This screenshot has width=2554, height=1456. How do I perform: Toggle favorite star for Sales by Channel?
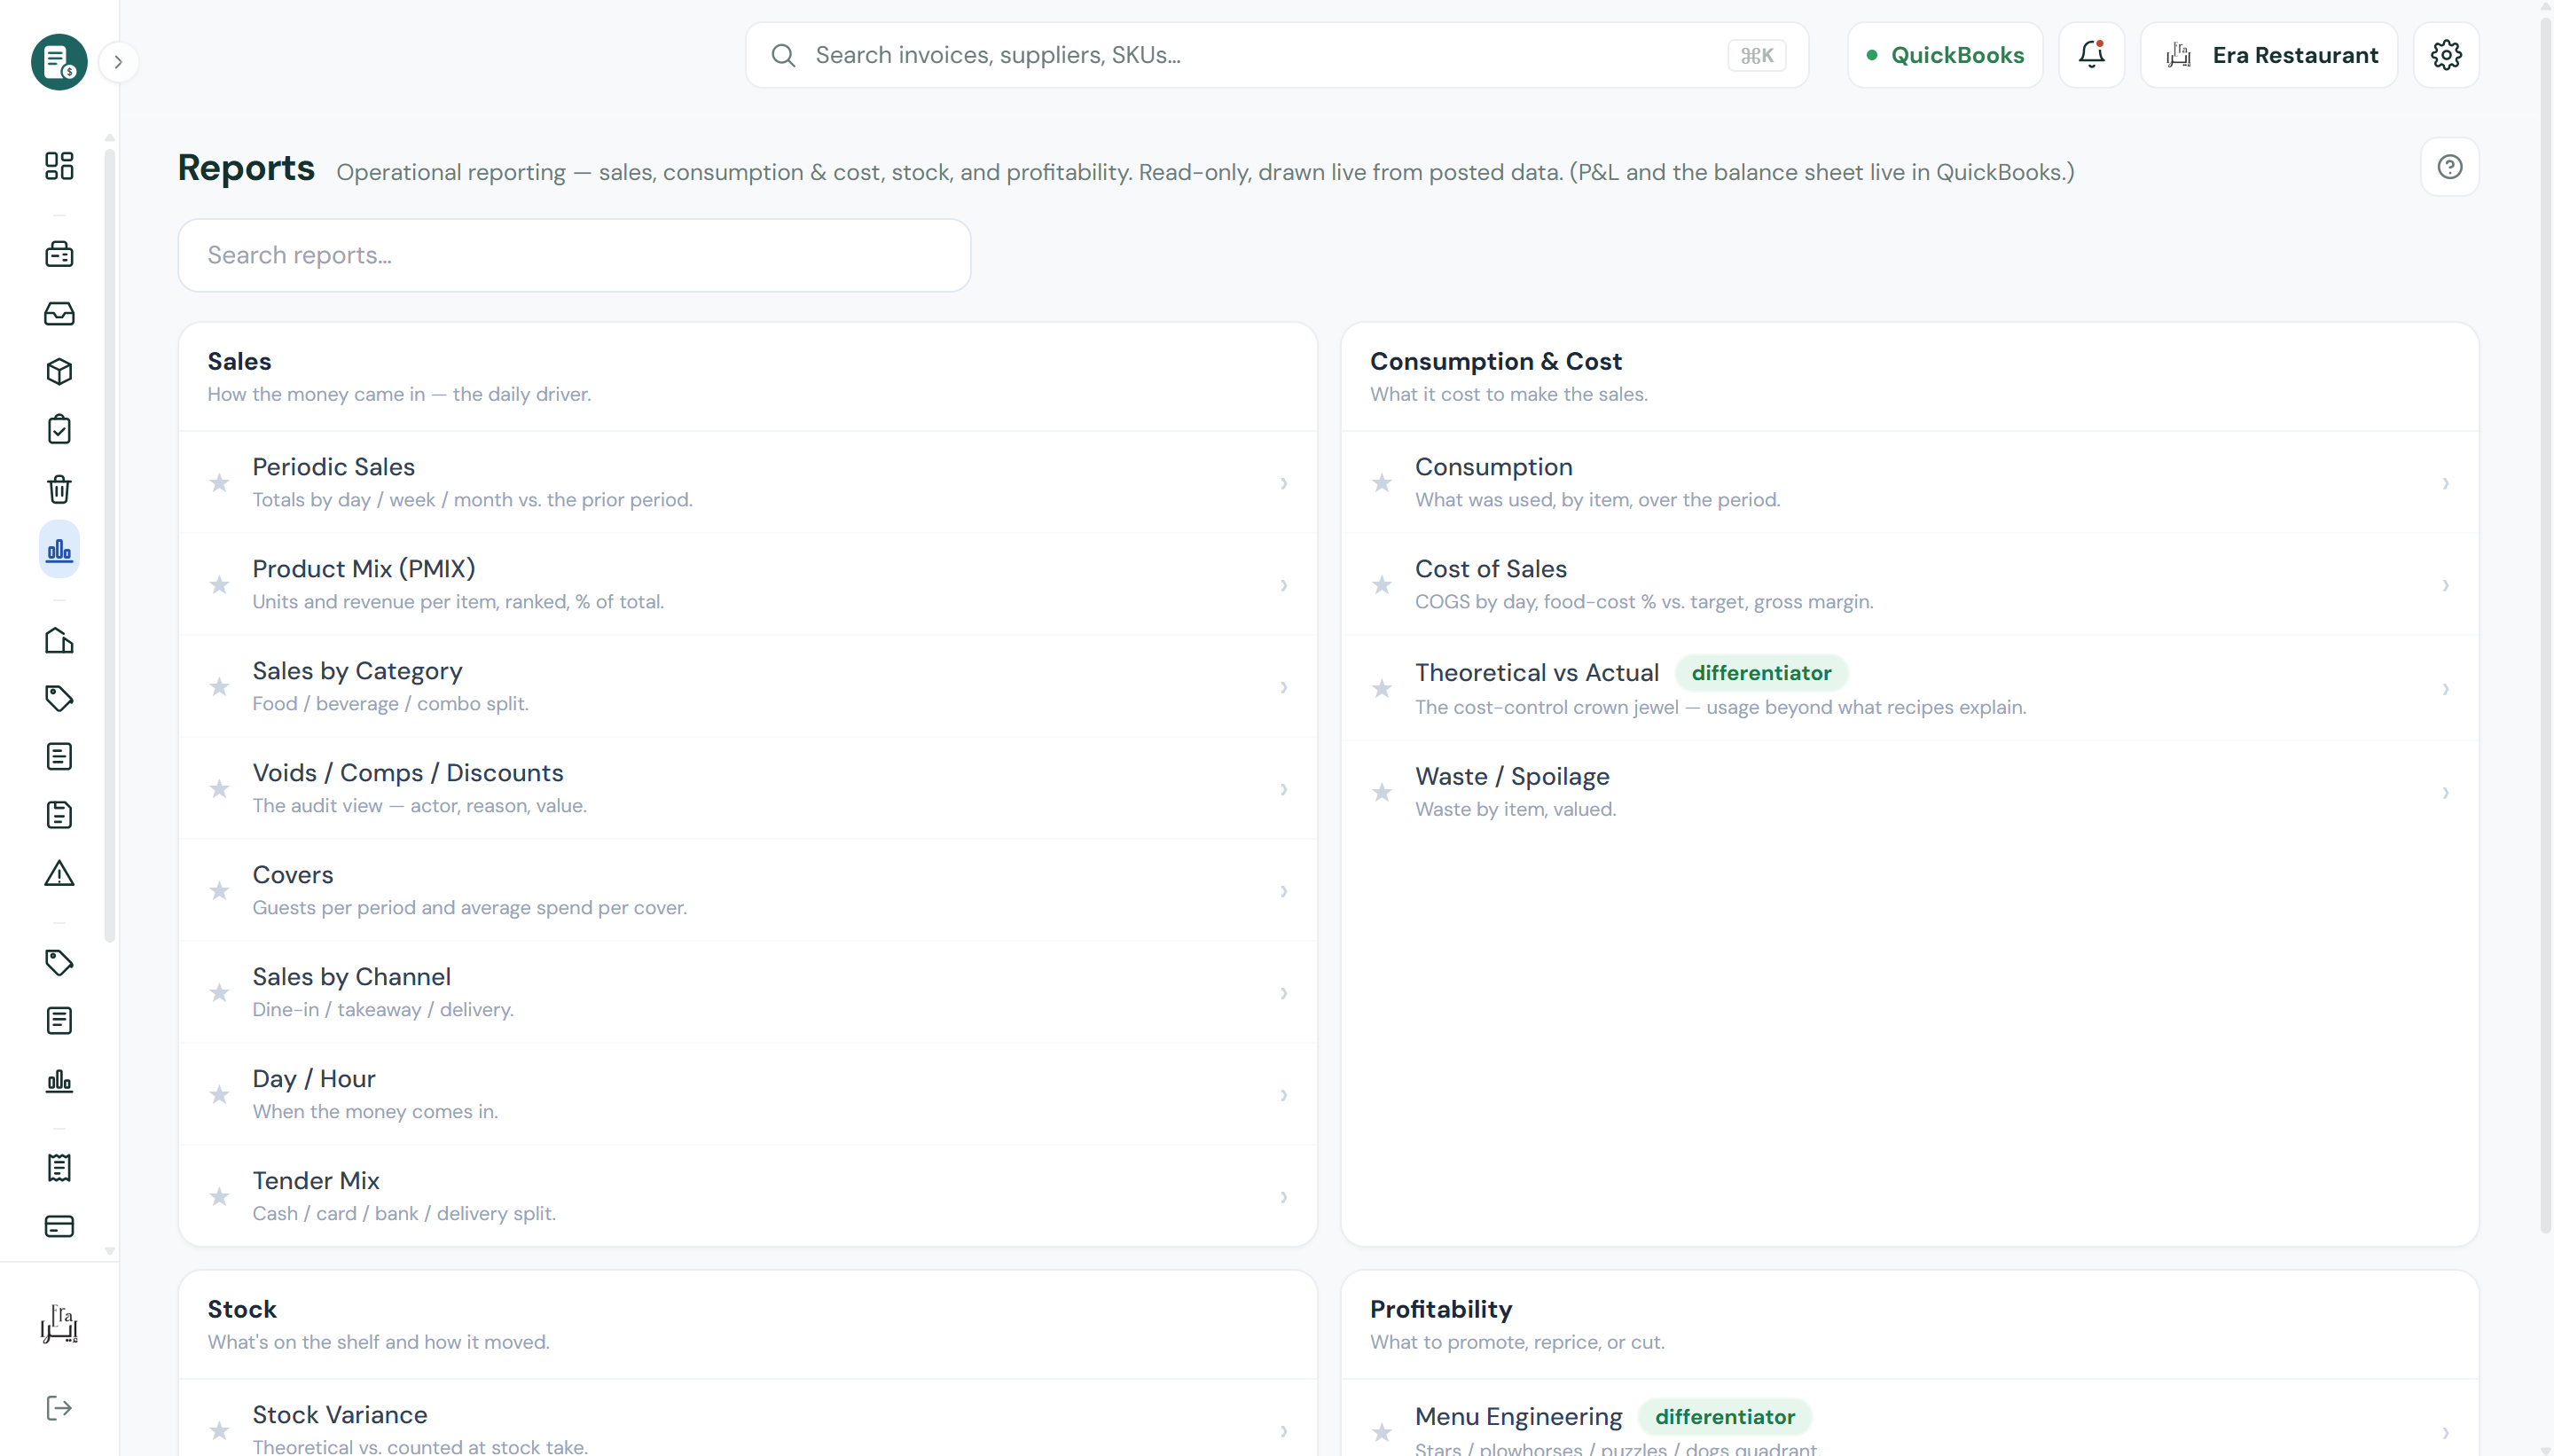tap(219, 993)
